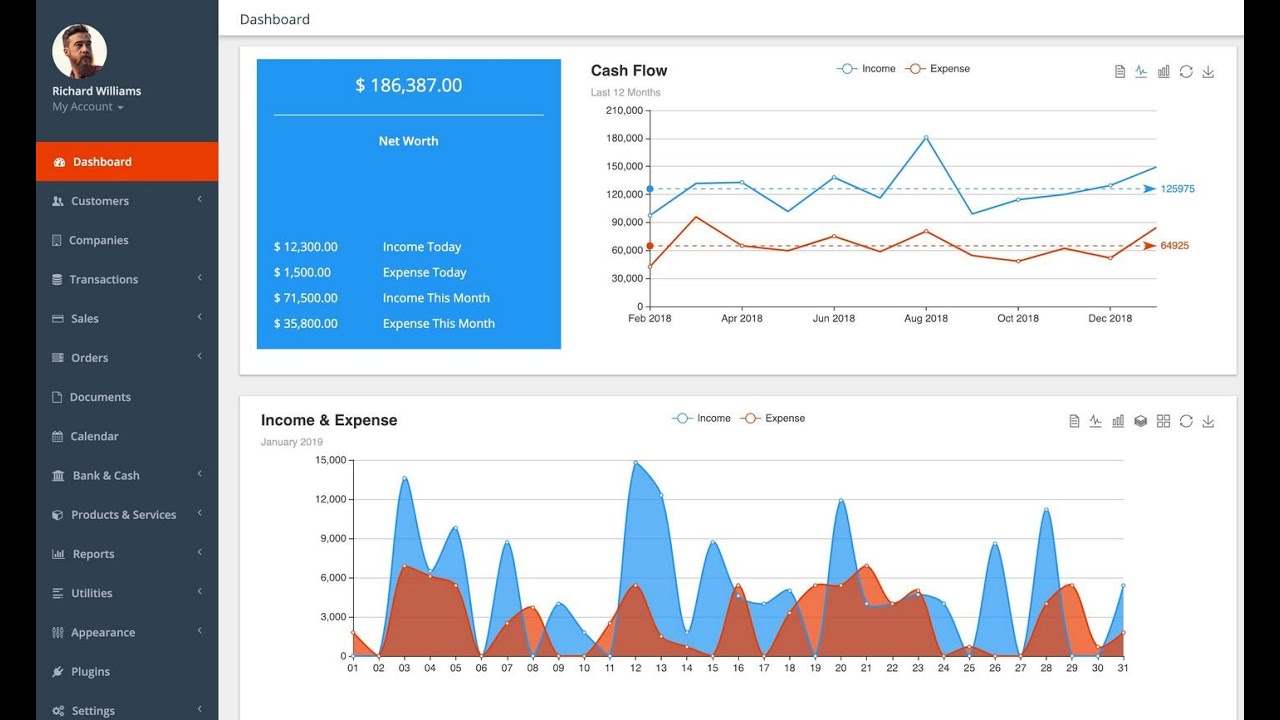Open the Documents menu label
The width and height of the screenshot is (1280, 720).
coord(100,397)
